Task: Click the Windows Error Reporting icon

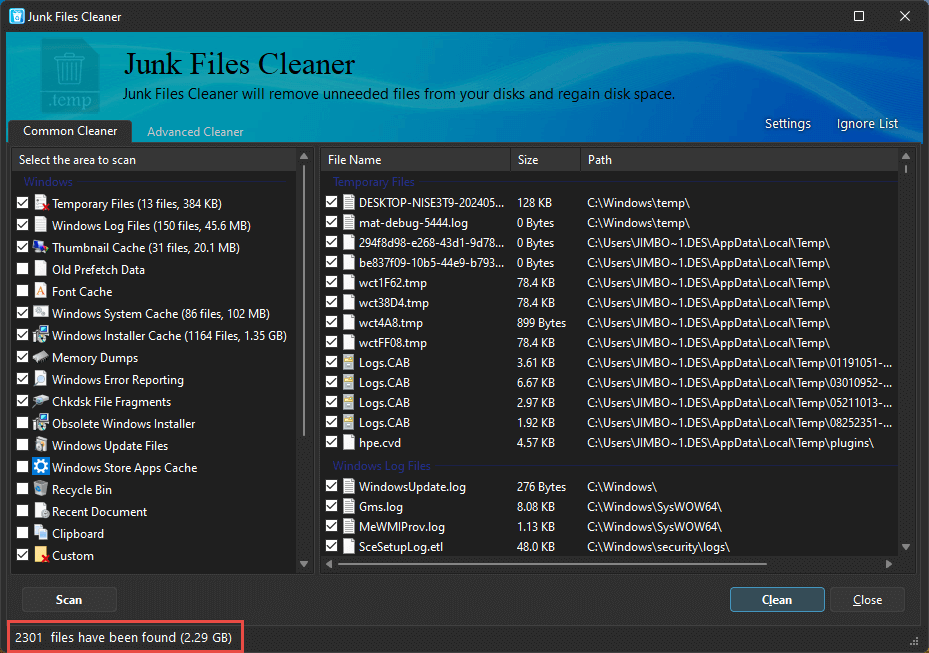Action: (x=41, y=379)
